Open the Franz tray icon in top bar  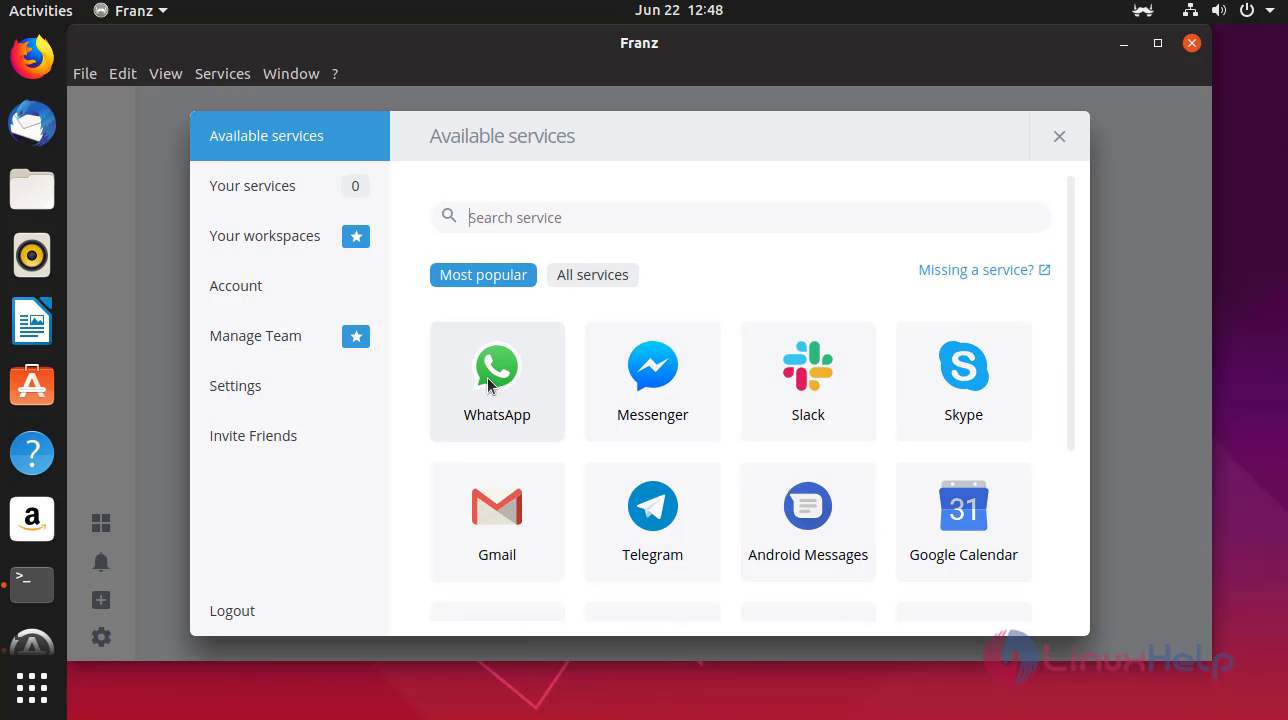point(1142,11)
